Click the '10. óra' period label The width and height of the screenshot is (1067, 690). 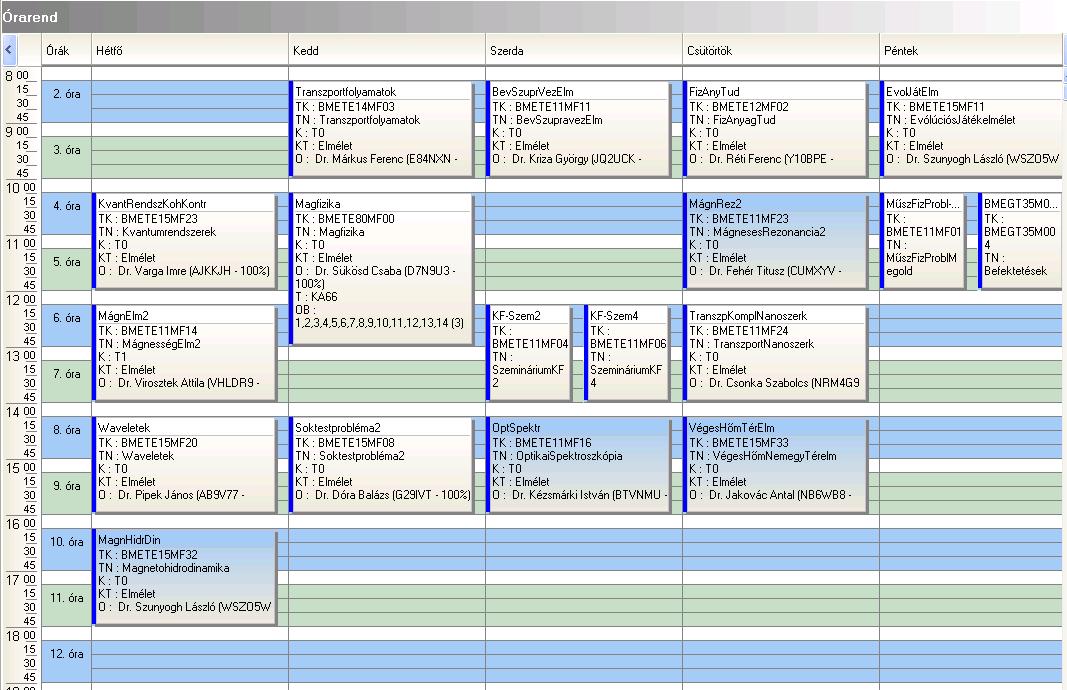[67, 542]
